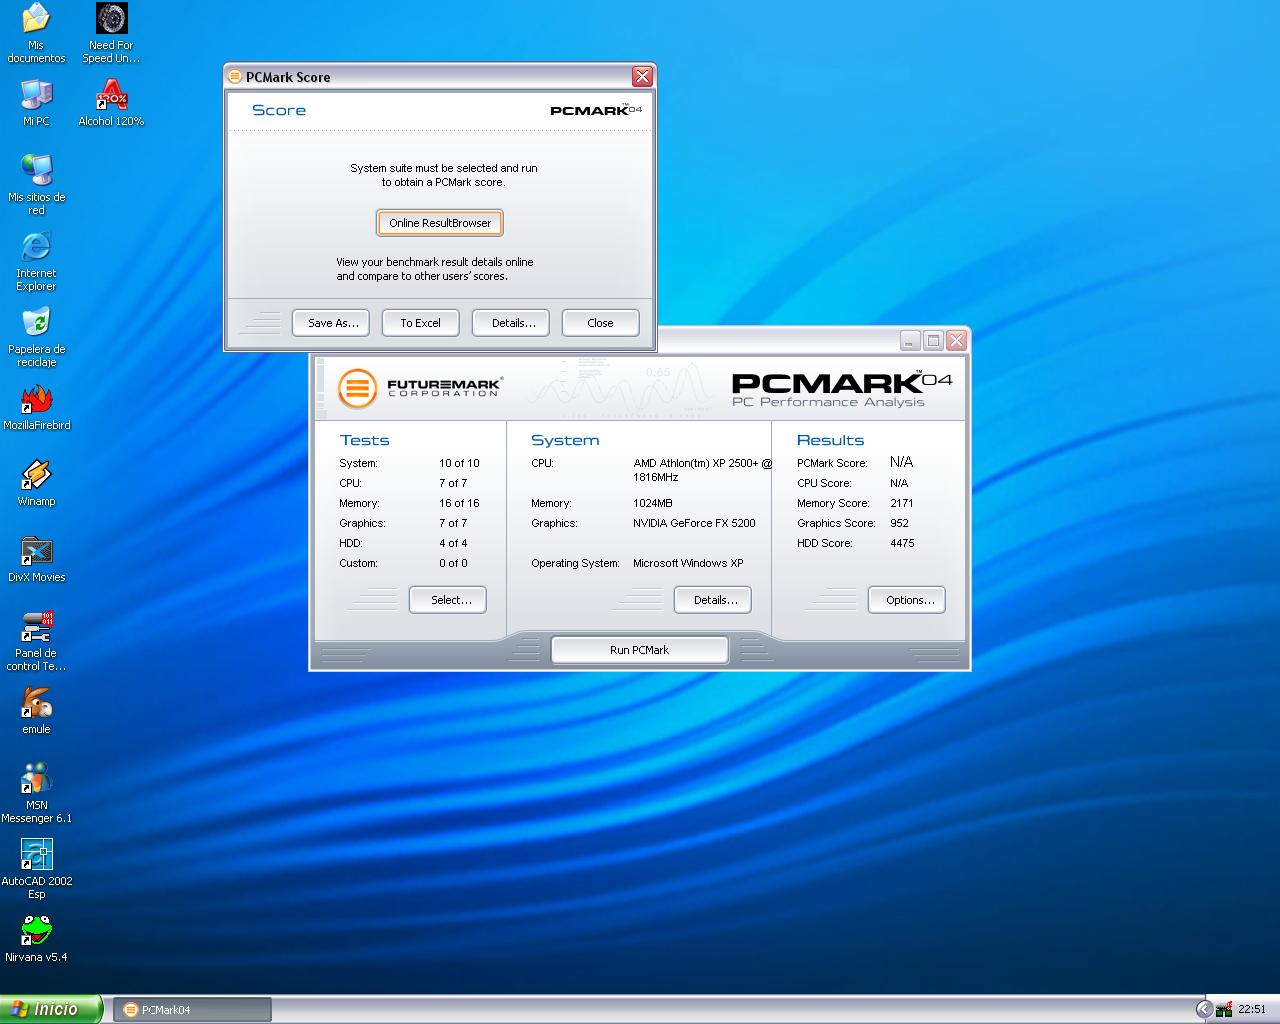Open Details in PCMark Score dialog
The image size is (1280, 1024).
[x=513, y=323]
